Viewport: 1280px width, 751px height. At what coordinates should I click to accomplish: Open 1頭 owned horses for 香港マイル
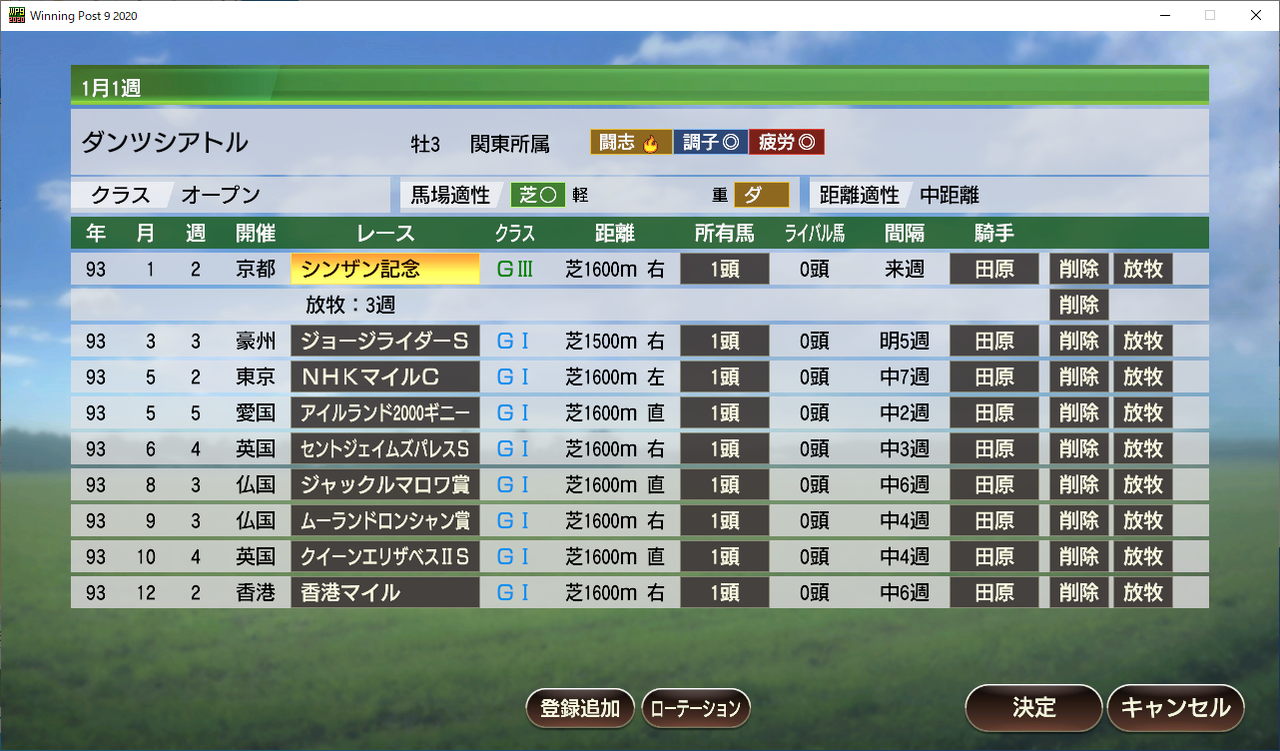725,593
